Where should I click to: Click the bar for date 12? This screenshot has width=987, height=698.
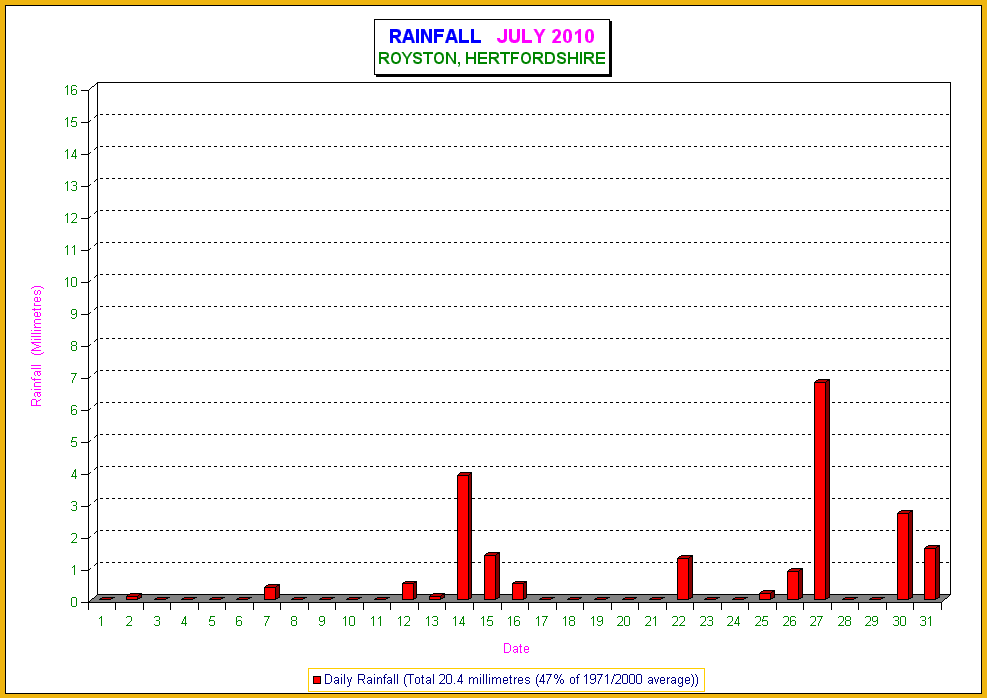coord(409,590)
